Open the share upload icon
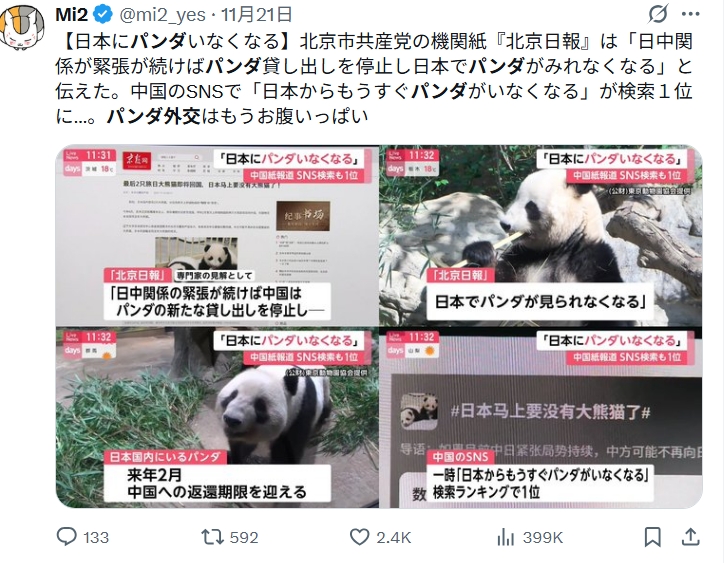The image size is (724, 563). (690, 537)
